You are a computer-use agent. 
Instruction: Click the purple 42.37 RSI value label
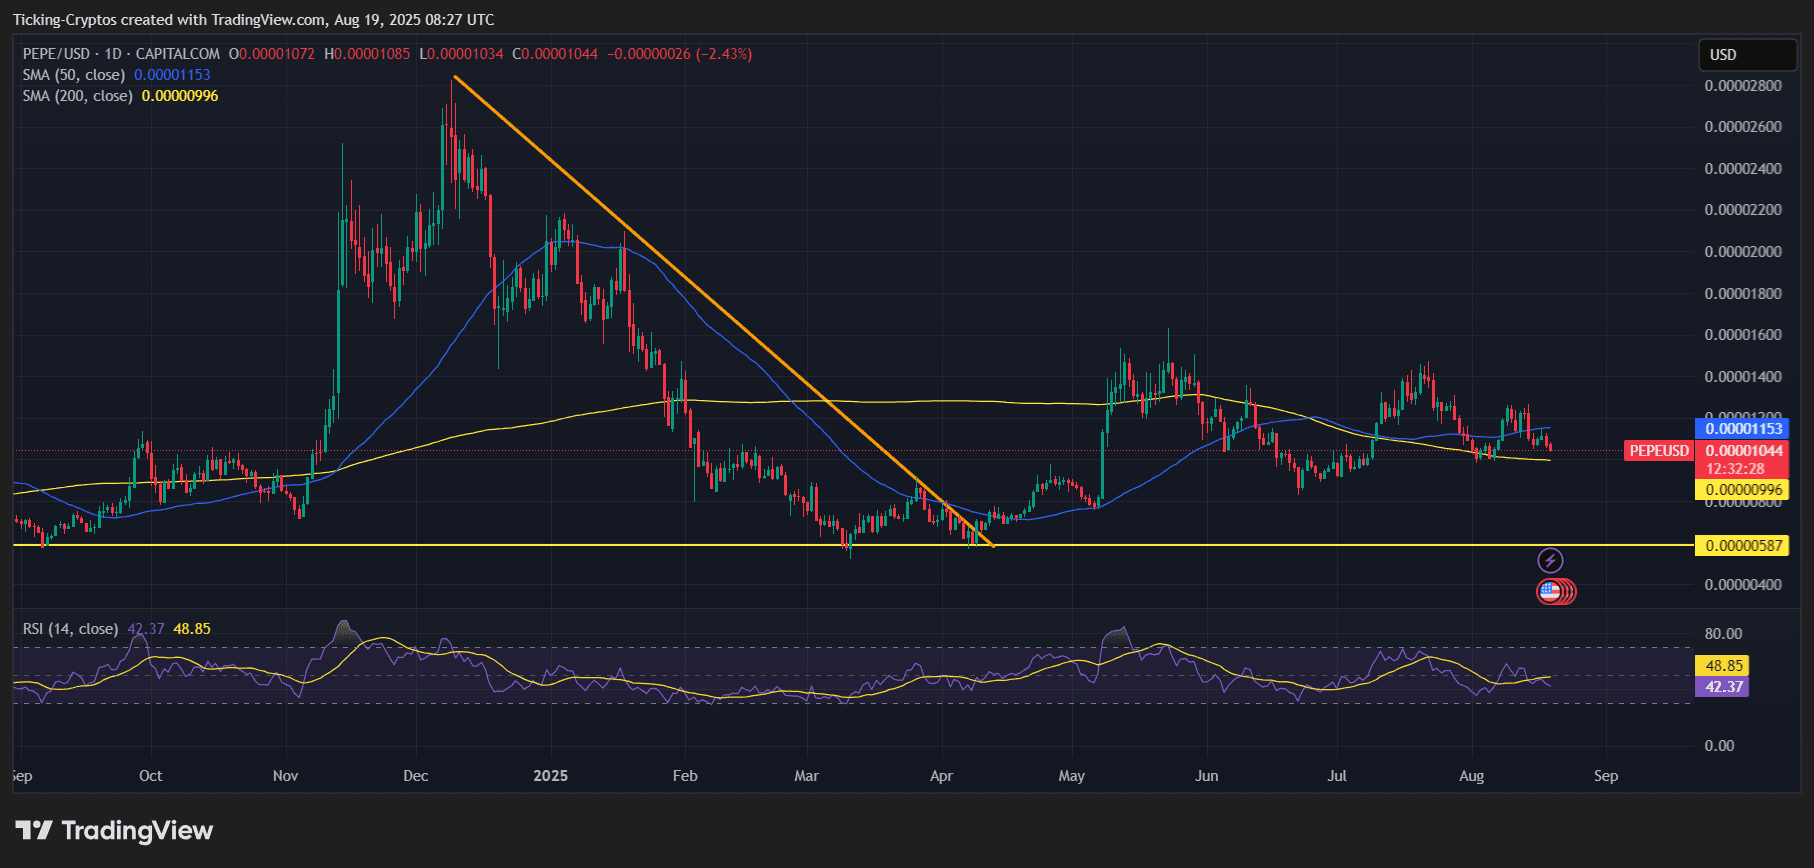tap(1722, 687)
